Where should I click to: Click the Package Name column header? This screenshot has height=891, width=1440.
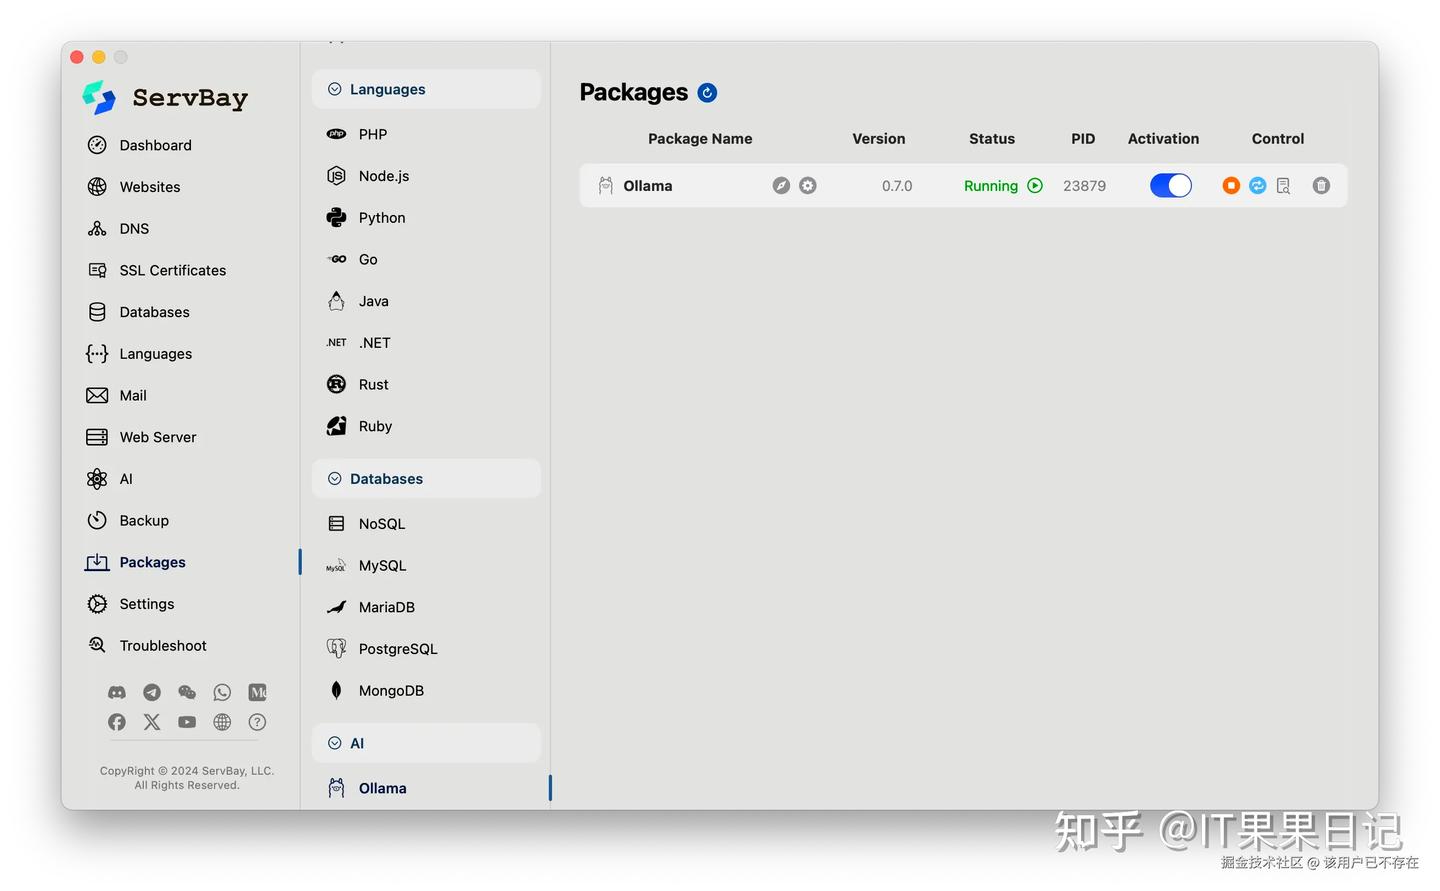(700, 139)
